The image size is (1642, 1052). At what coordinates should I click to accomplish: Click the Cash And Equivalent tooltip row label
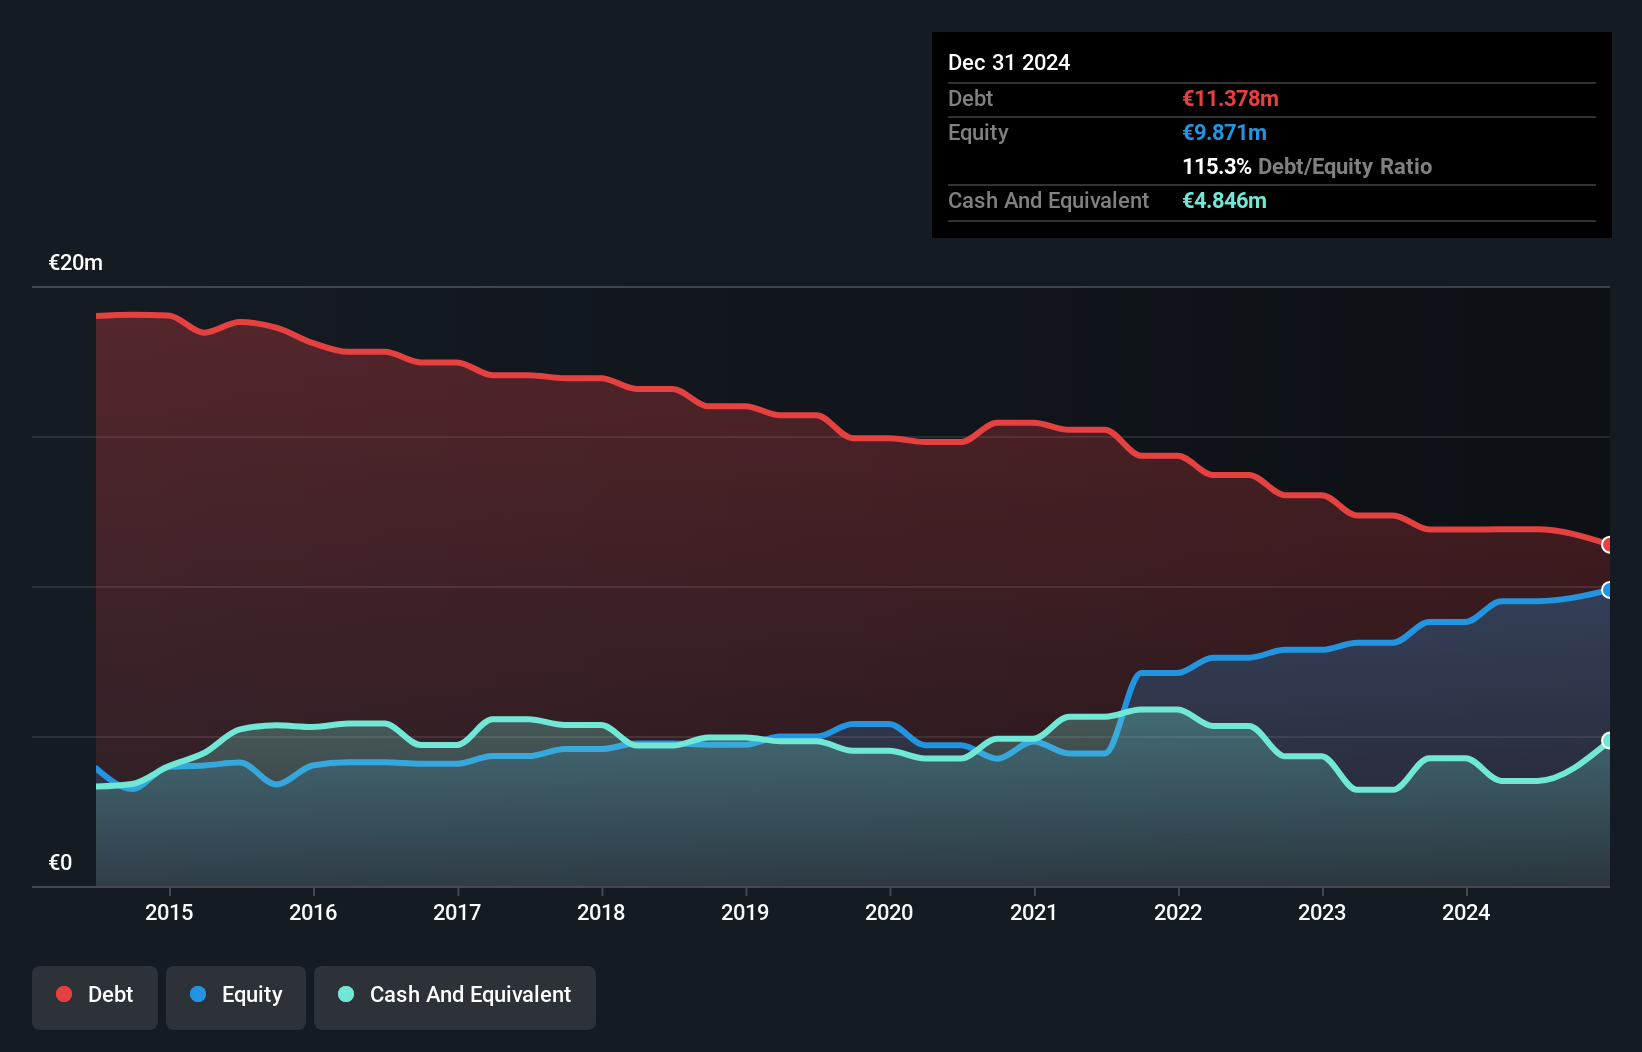point(1048,200)
